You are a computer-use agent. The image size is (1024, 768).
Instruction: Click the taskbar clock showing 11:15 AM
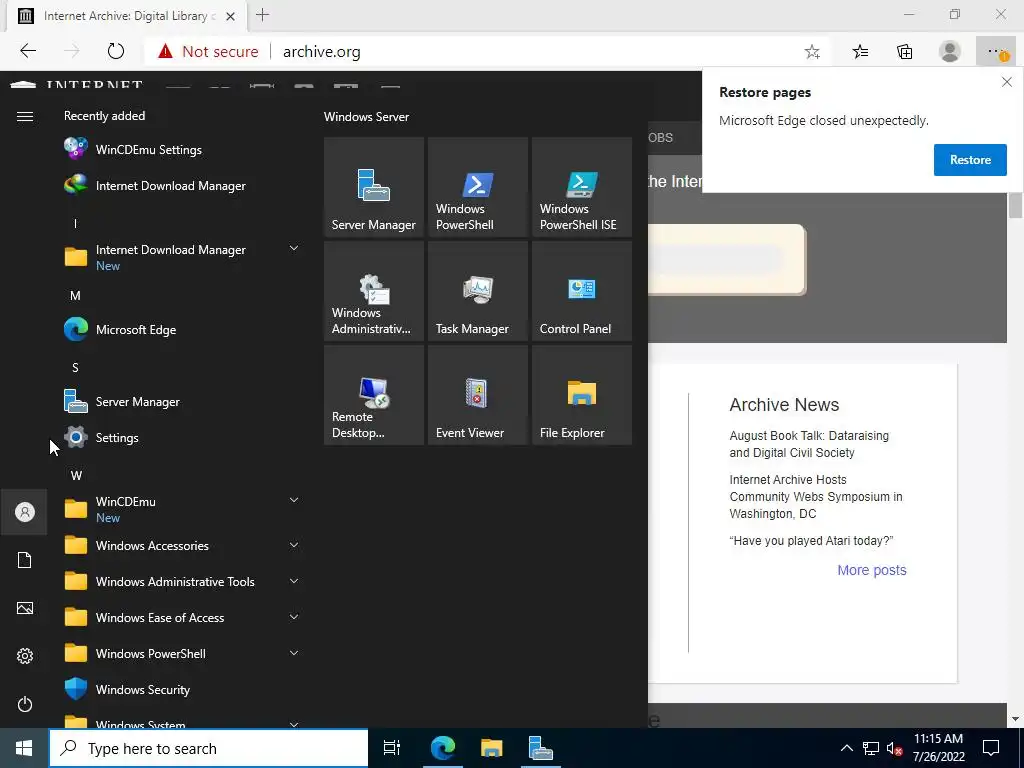pos(938,748)
